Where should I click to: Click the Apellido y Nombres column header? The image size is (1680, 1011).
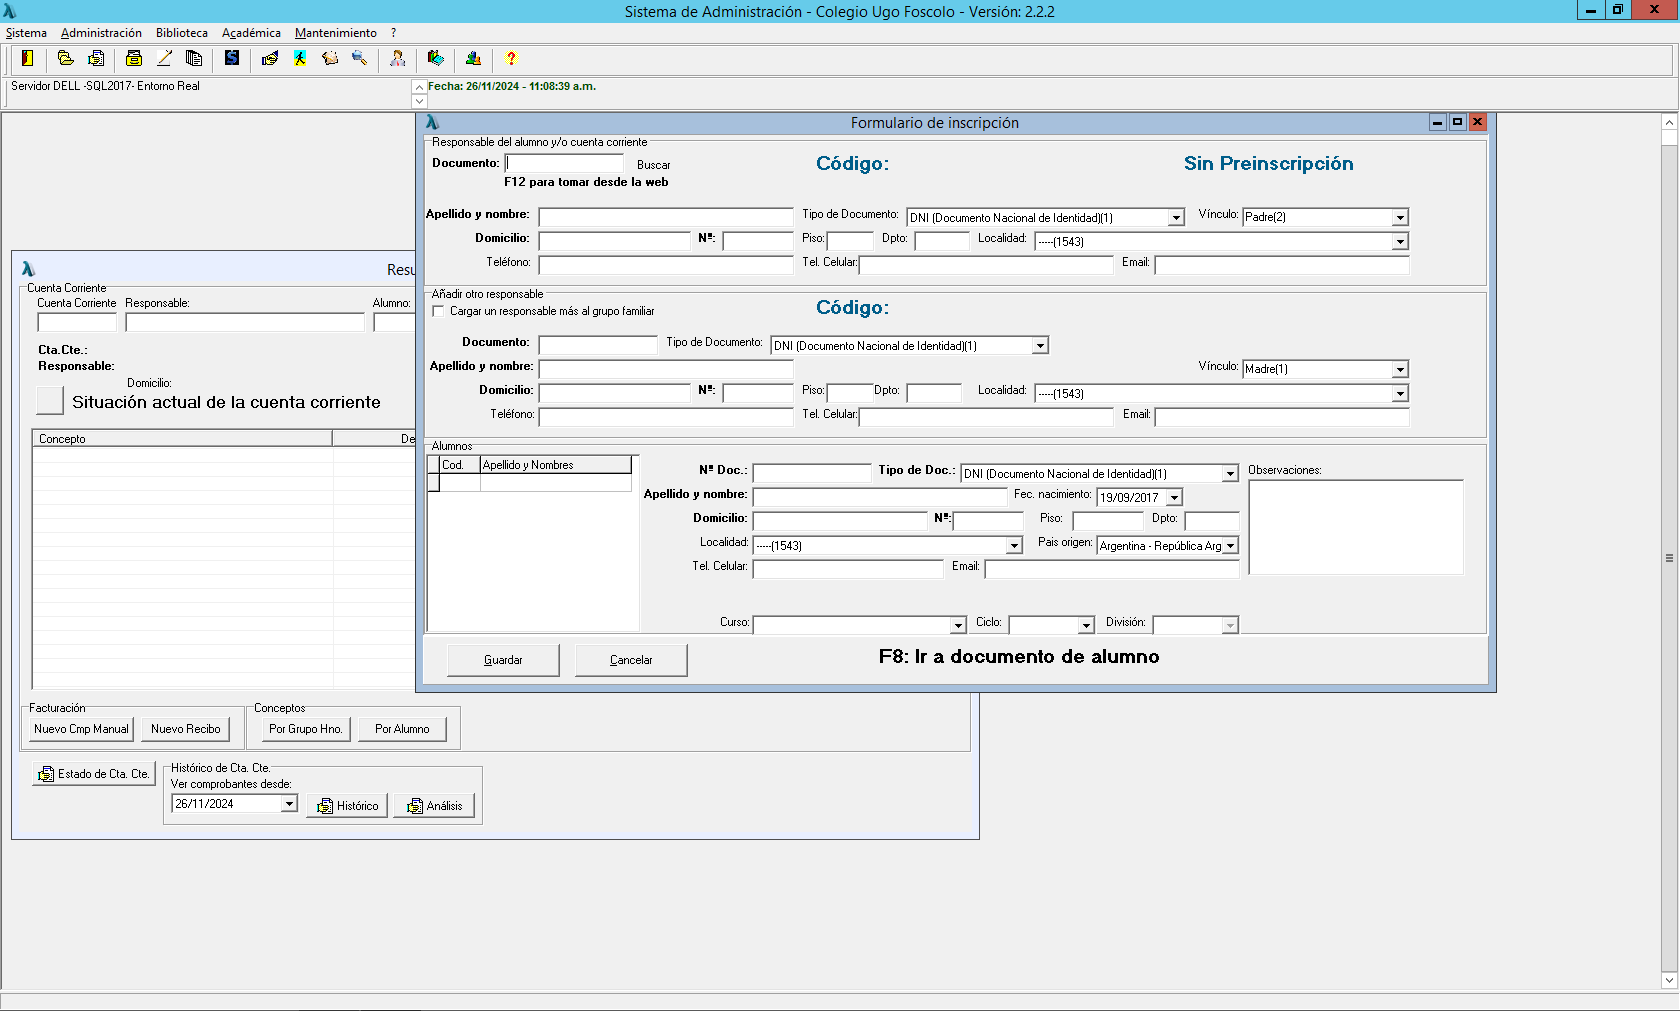click(x=556, y=465)
